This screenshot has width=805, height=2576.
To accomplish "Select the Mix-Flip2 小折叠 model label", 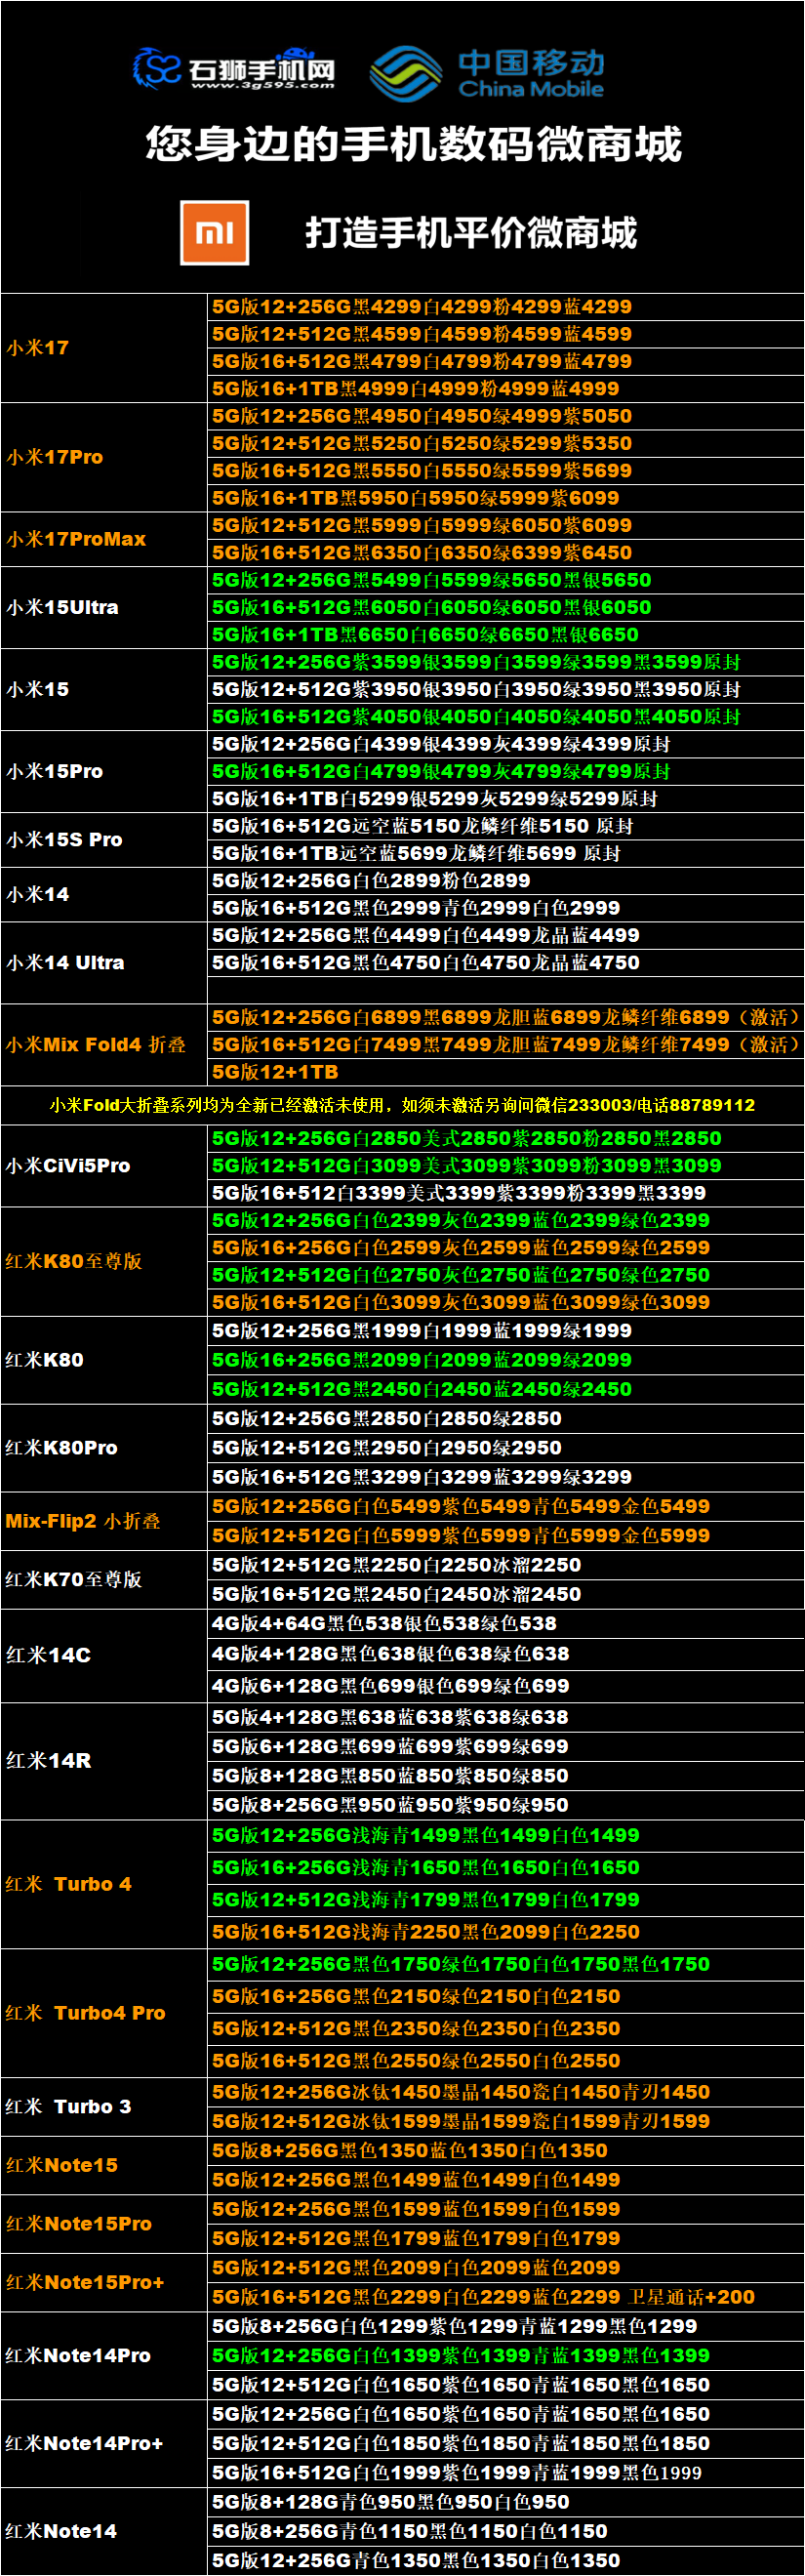I will pos(83,1521).
